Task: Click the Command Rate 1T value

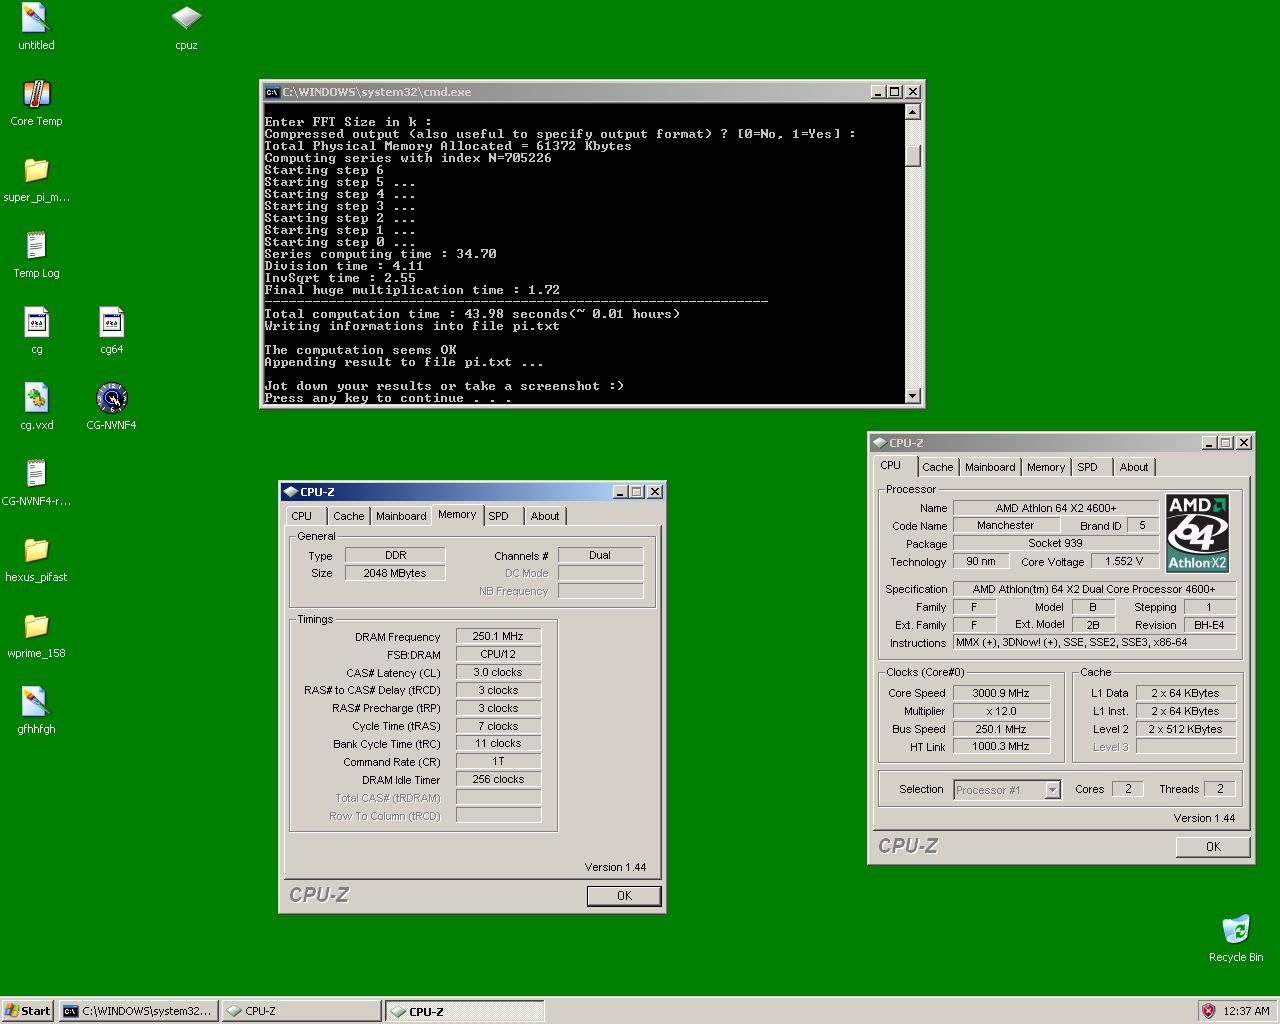Action: (x=498, y=761)
